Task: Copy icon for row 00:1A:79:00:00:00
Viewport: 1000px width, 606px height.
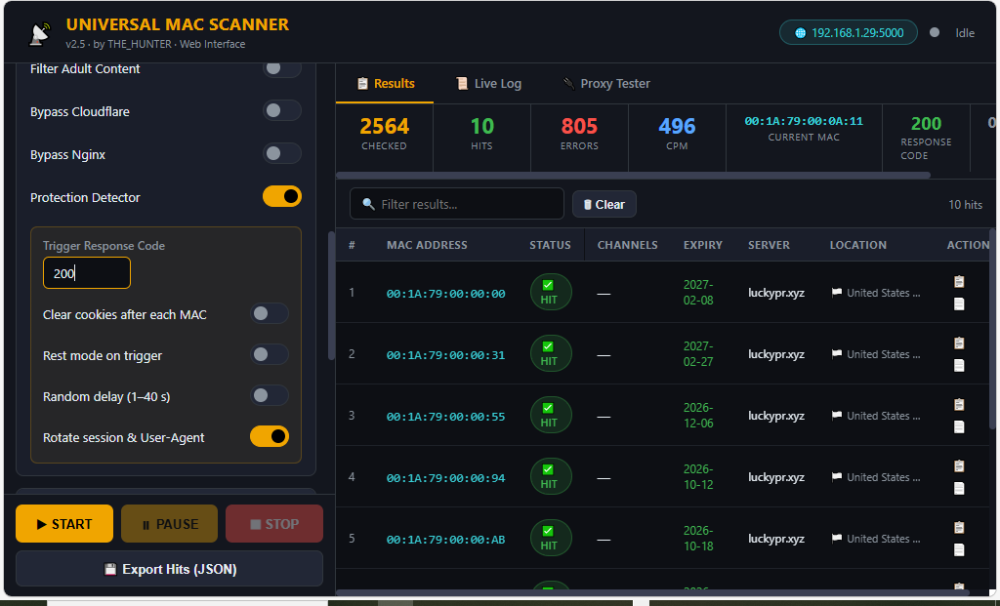Action: 959,281
